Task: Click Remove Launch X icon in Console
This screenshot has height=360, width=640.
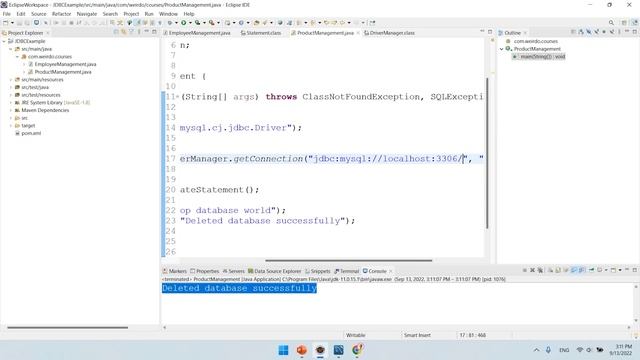Action: (533, 270)
